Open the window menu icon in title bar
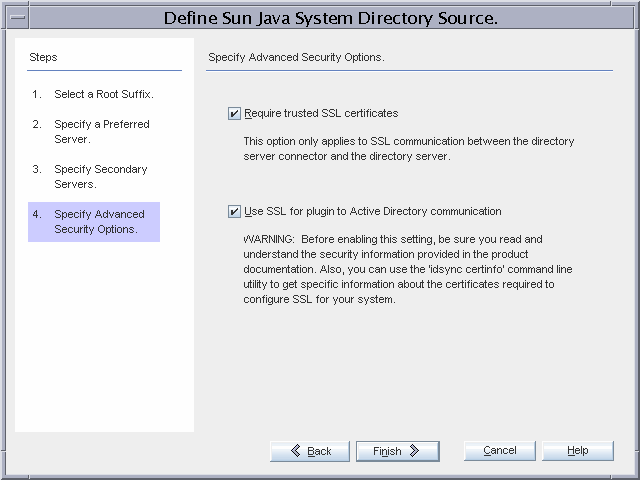640x480 pixels. click(x=18, y=18)
